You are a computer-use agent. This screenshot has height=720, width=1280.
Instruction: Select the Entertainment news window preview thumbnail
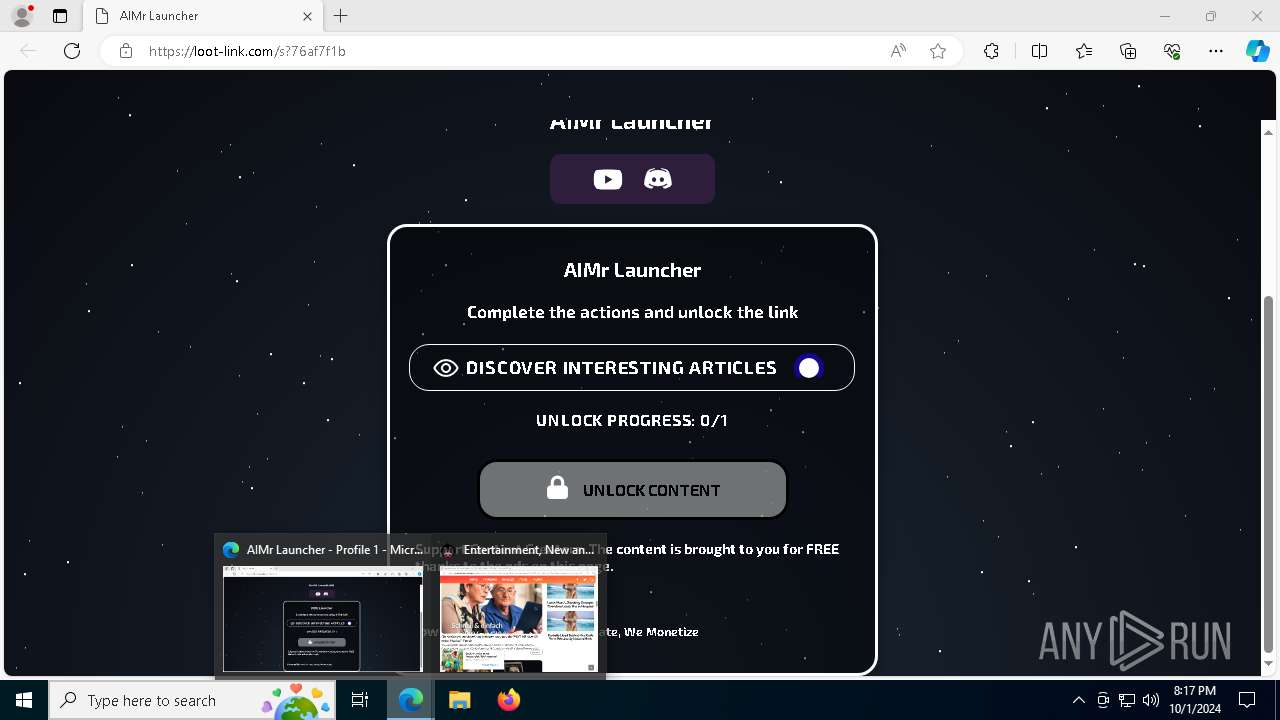click(x=518, y=619)
